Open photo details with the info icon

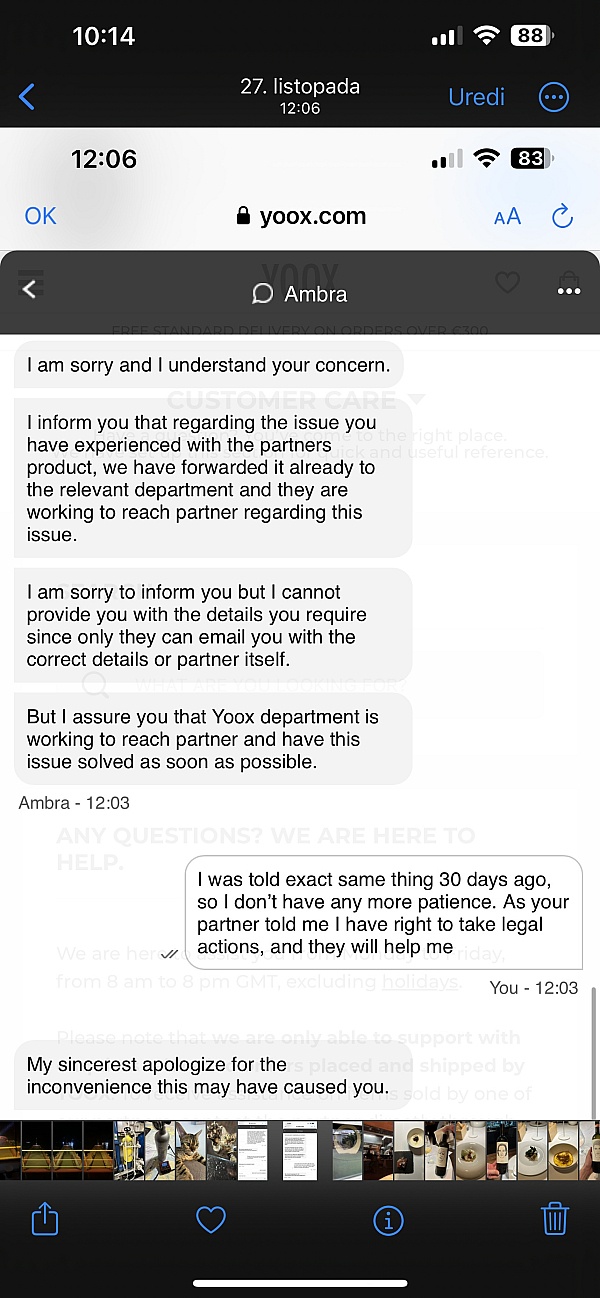pyautogui.click(x=388, y=1219)
